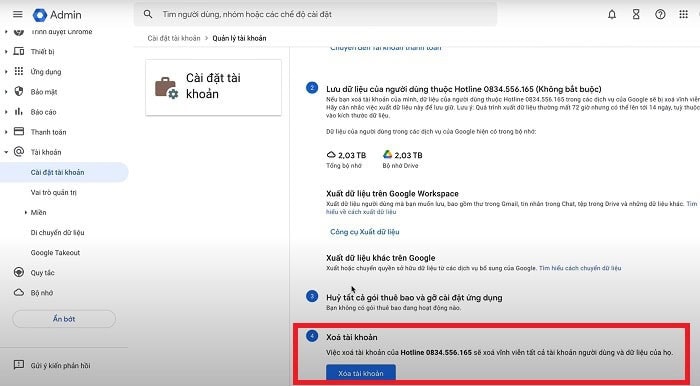The image size is (700, 386).
Task: Click the Xuất dữ liệu trên Google Workspace heading
Action: click(x=392, y=194)
